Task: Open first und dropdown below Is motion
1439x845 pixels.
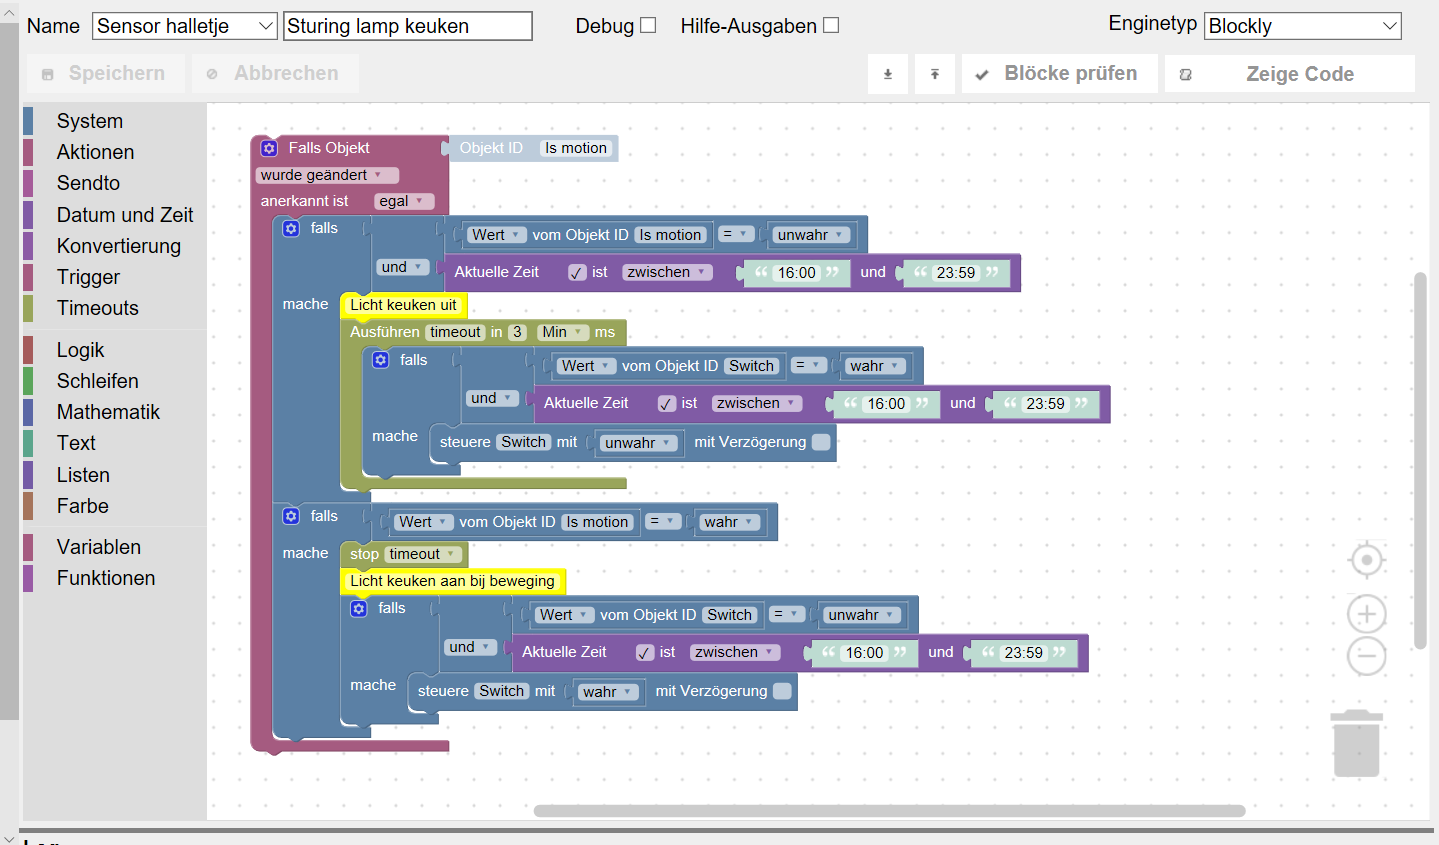Action: (x=404, y=267)
